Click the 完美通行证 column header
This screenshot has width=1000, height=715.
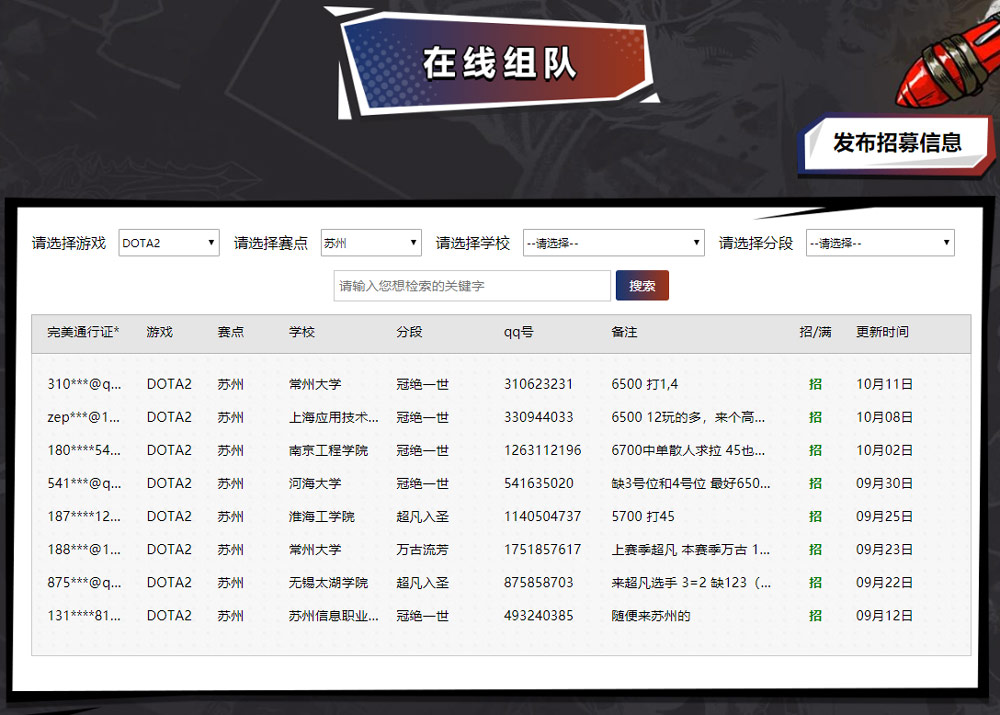point(81,332)
